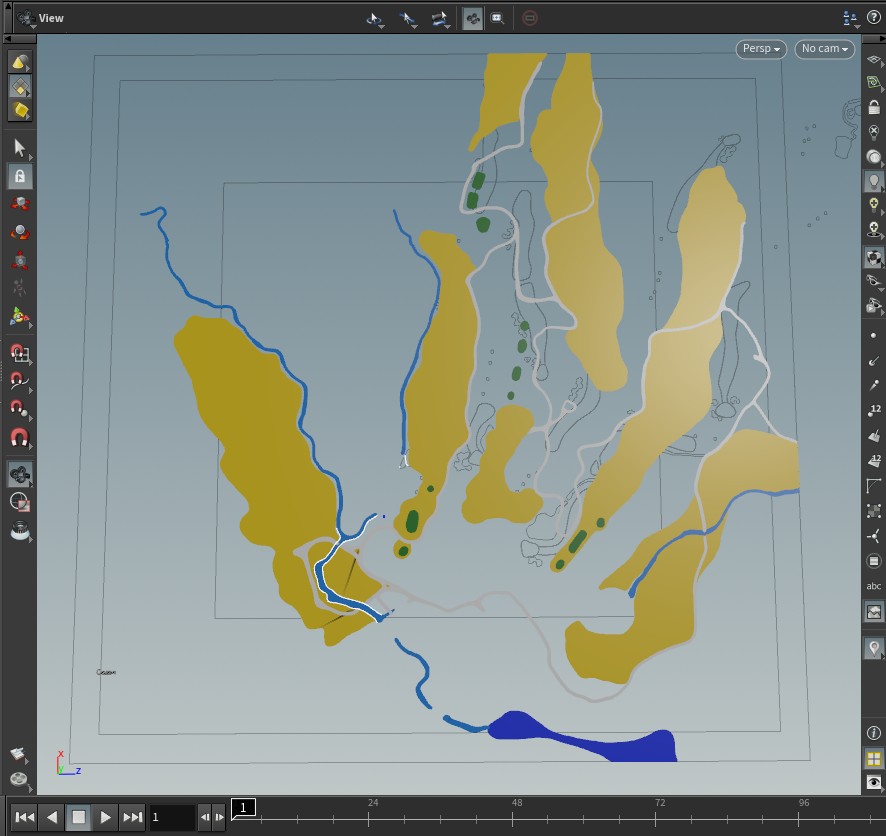This screenshot has height=836, width=886.
Task: Toggle the primitive hulls curve icon
Action: click(x=874, y=485)
